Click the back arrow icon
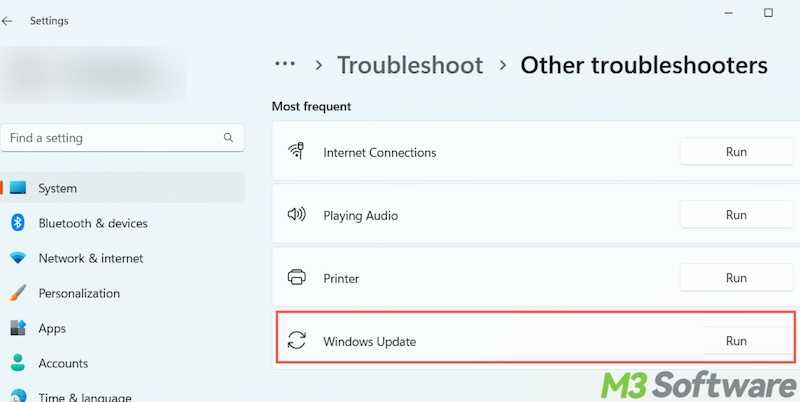 (x=7, y=21)
